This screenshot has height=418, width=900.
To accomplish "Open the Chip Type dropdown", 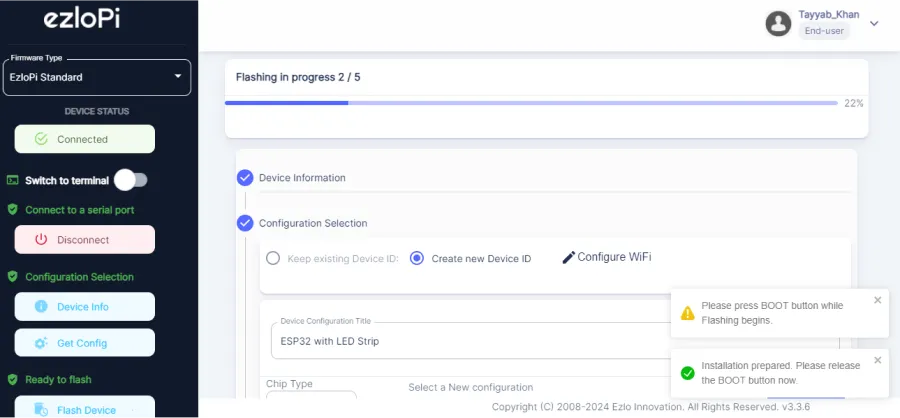I will 310,403.
